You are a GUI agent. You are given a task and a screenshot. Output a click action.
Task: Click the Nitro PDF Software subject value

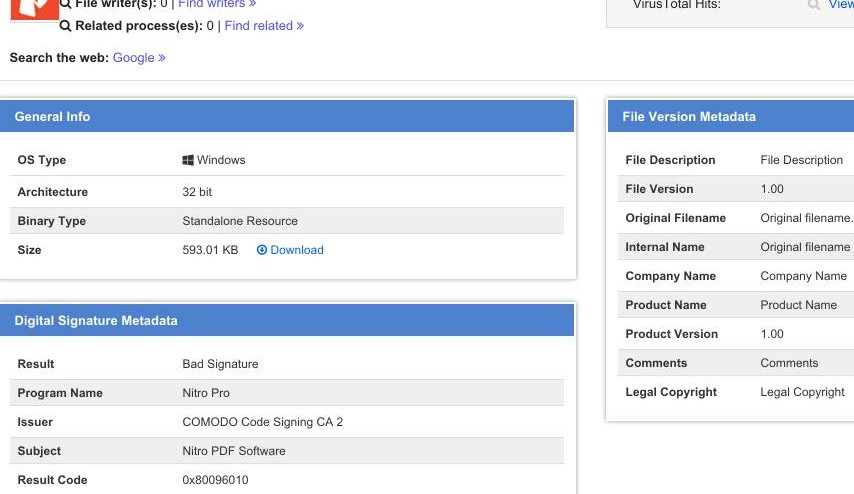234,451
